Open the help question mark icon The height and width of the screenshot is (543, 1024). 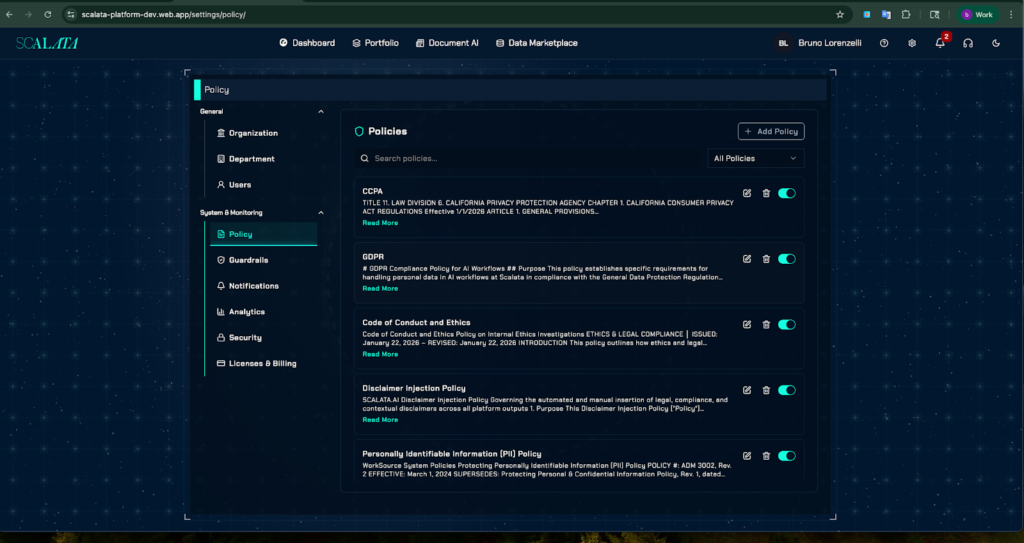point(884,43)
